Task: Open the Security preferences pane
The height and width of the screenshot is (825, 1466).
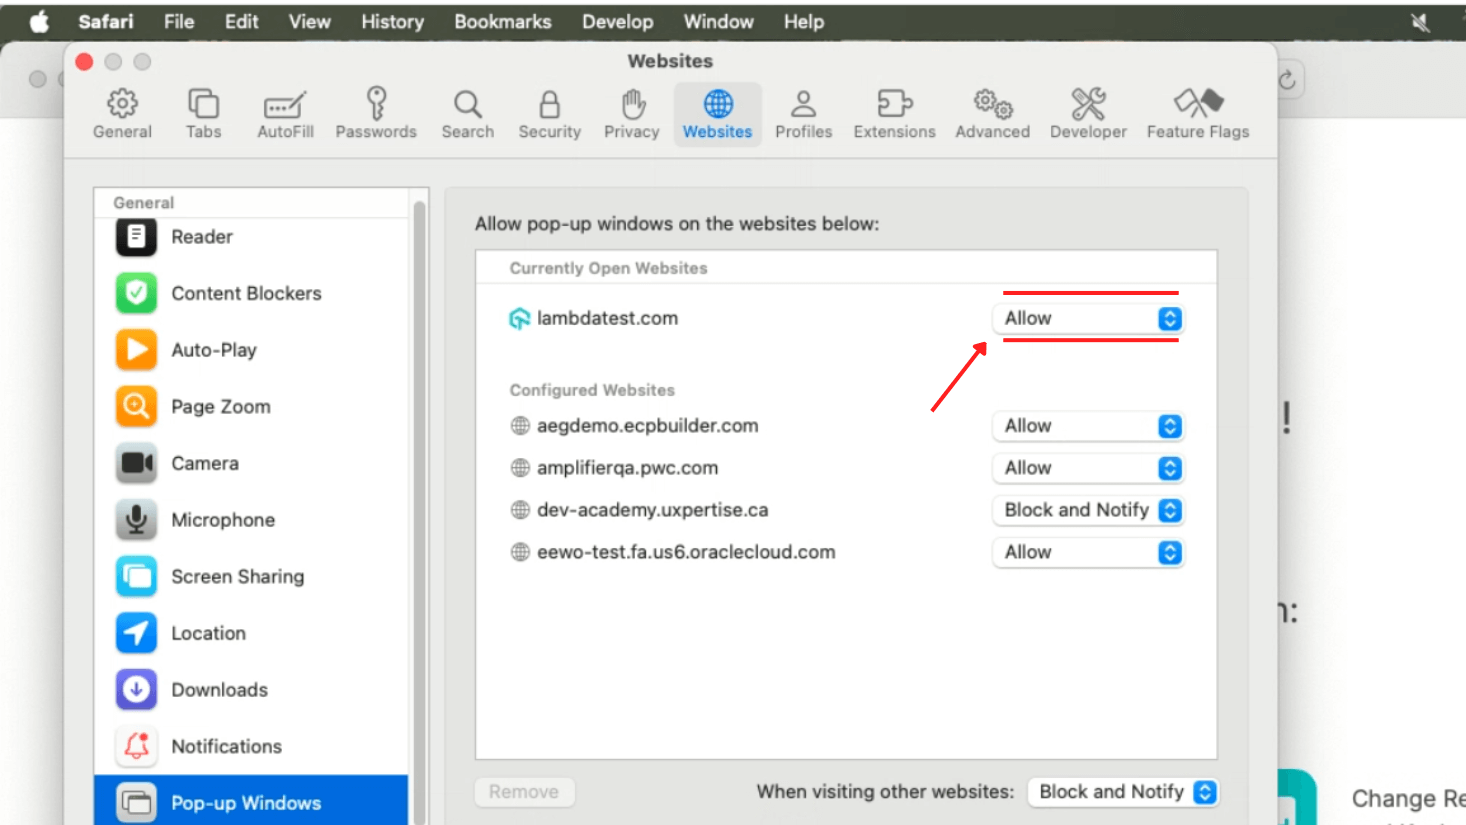Action: [x=549, y=114]
